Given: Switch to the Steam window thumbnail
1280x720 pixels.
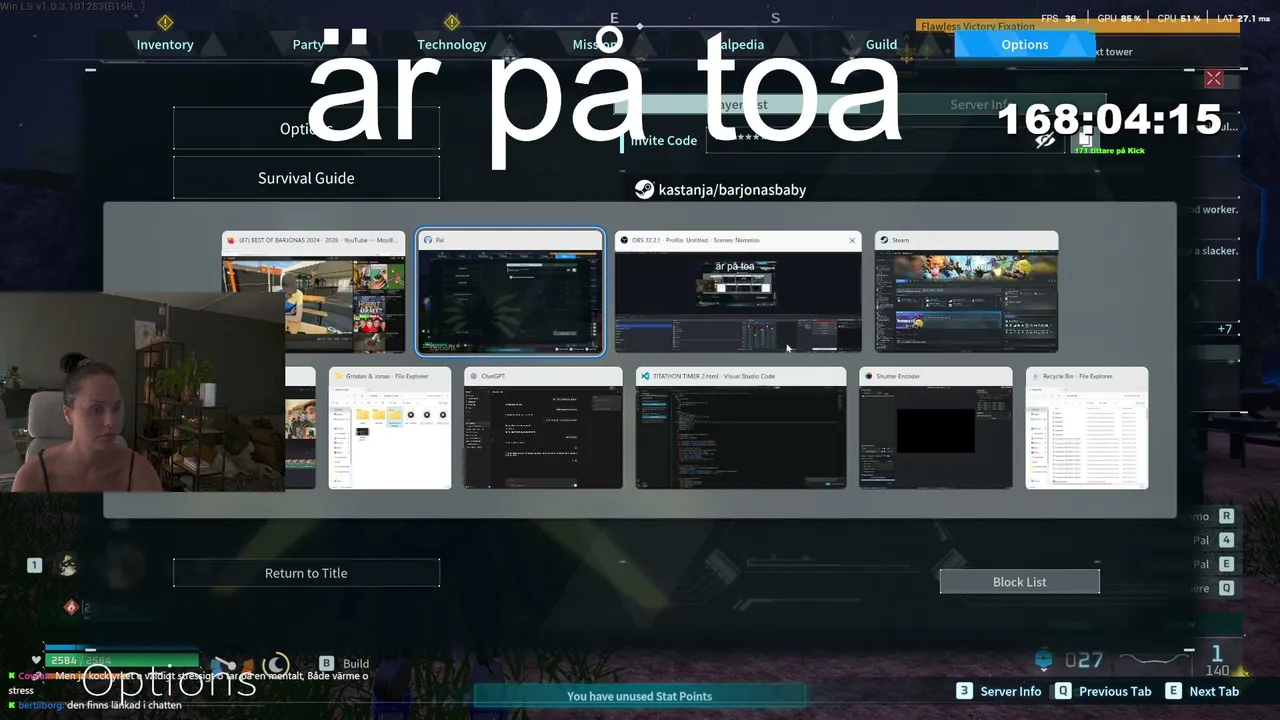Looking at the screenshot, I should click(966, 292).
